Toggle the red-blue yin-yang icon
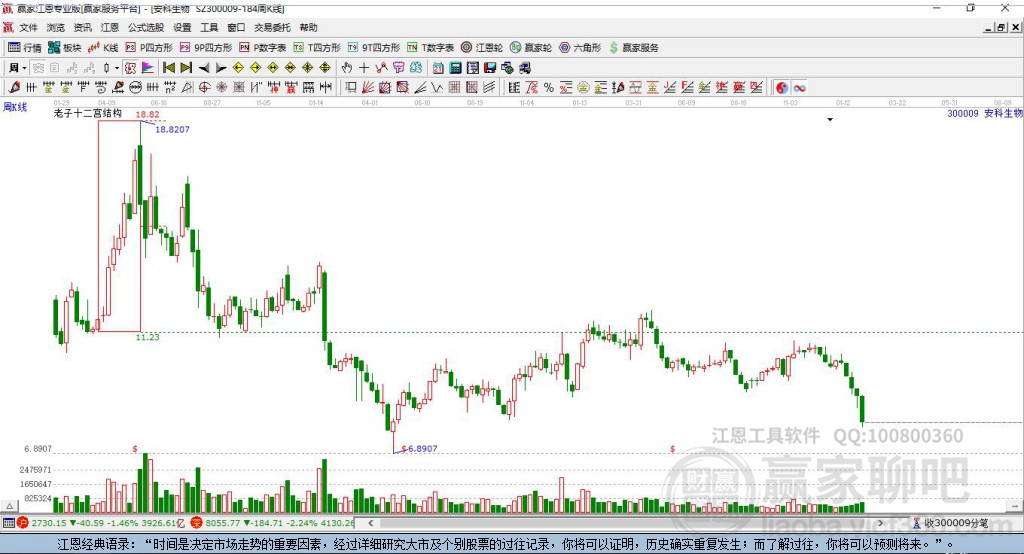The height and width of the screenshot is (554, 1024). click(x=782, y=88)
